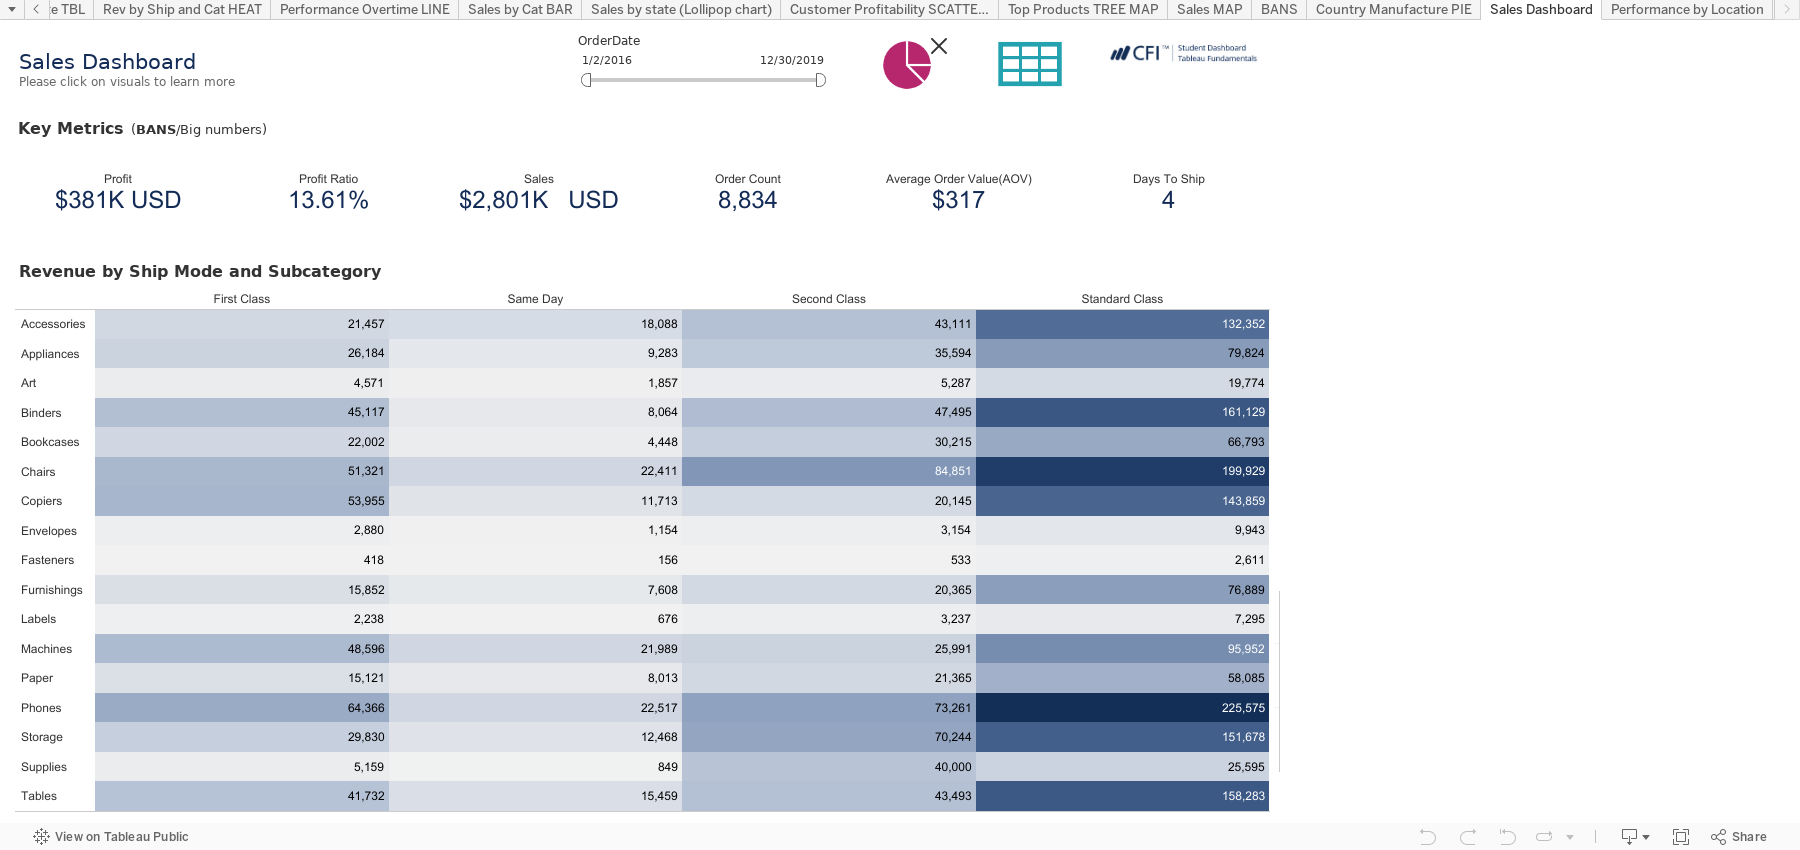Screen dimensions: 1800x850
Task: Click the X beside the pie chart
Action: [x=939, y=46]
